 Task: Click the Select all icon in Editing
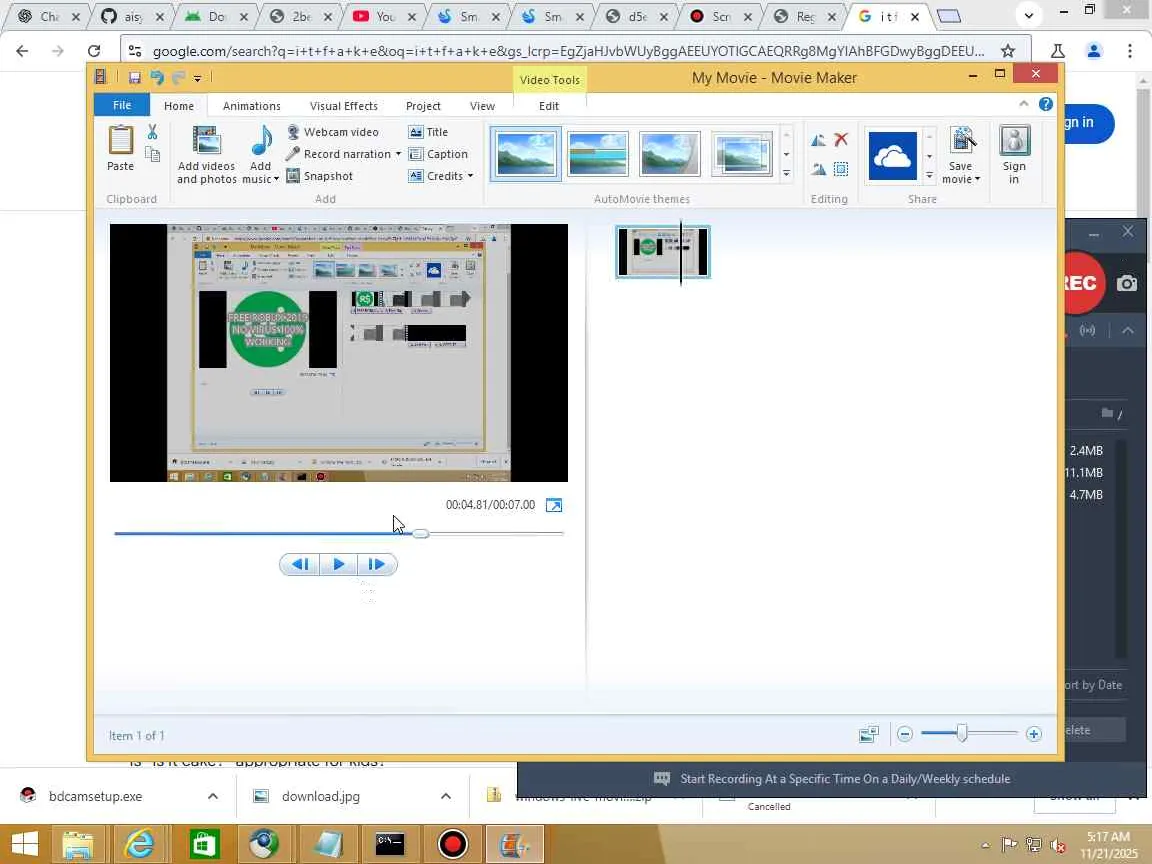pyautogui.click(x=841, y=169)
